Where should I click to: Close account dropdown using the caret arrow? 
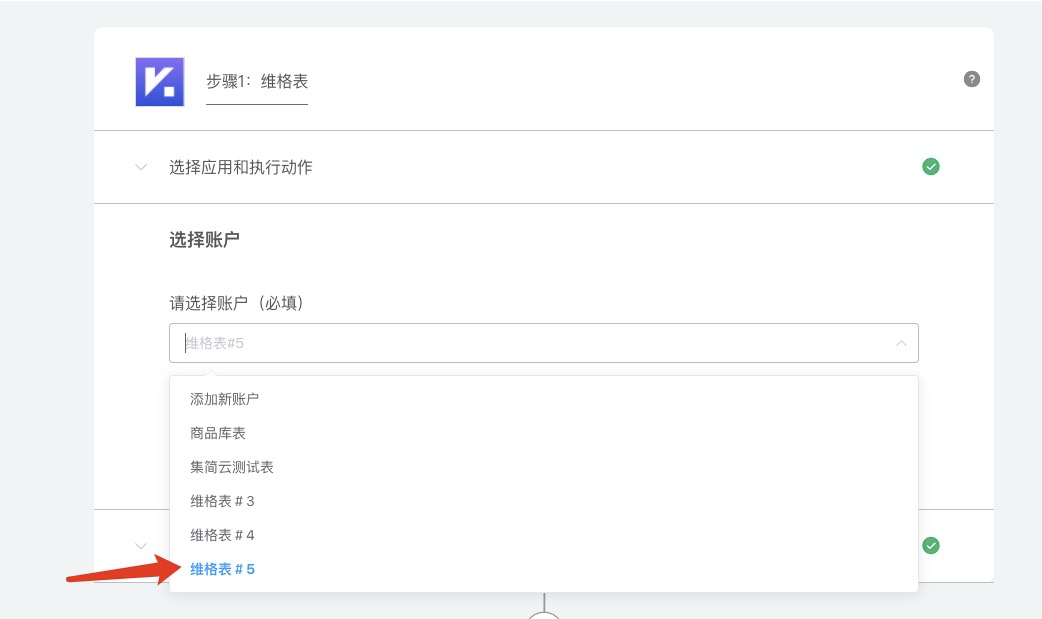click(x=900, y=343)
